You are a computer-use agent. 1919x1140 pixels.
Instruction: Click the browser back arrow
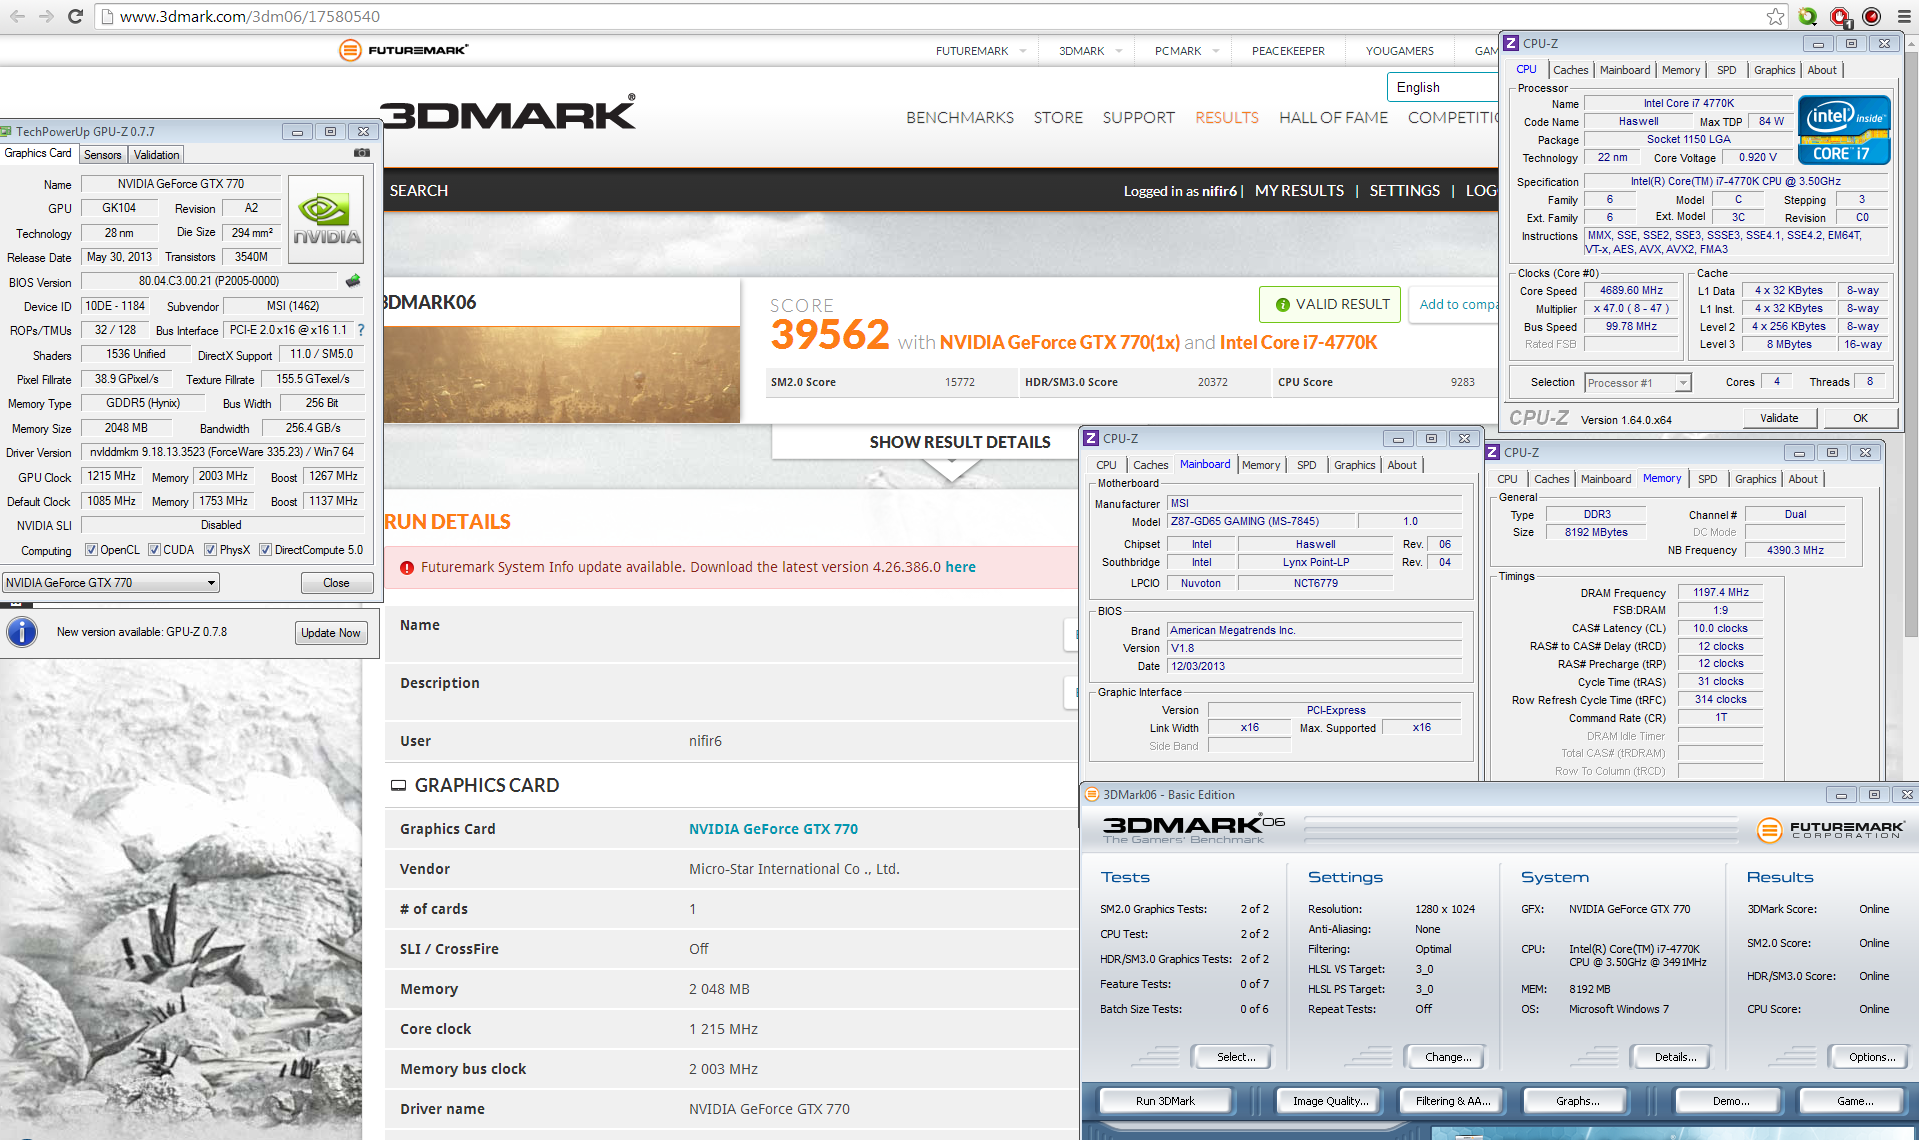coord(17,16)
